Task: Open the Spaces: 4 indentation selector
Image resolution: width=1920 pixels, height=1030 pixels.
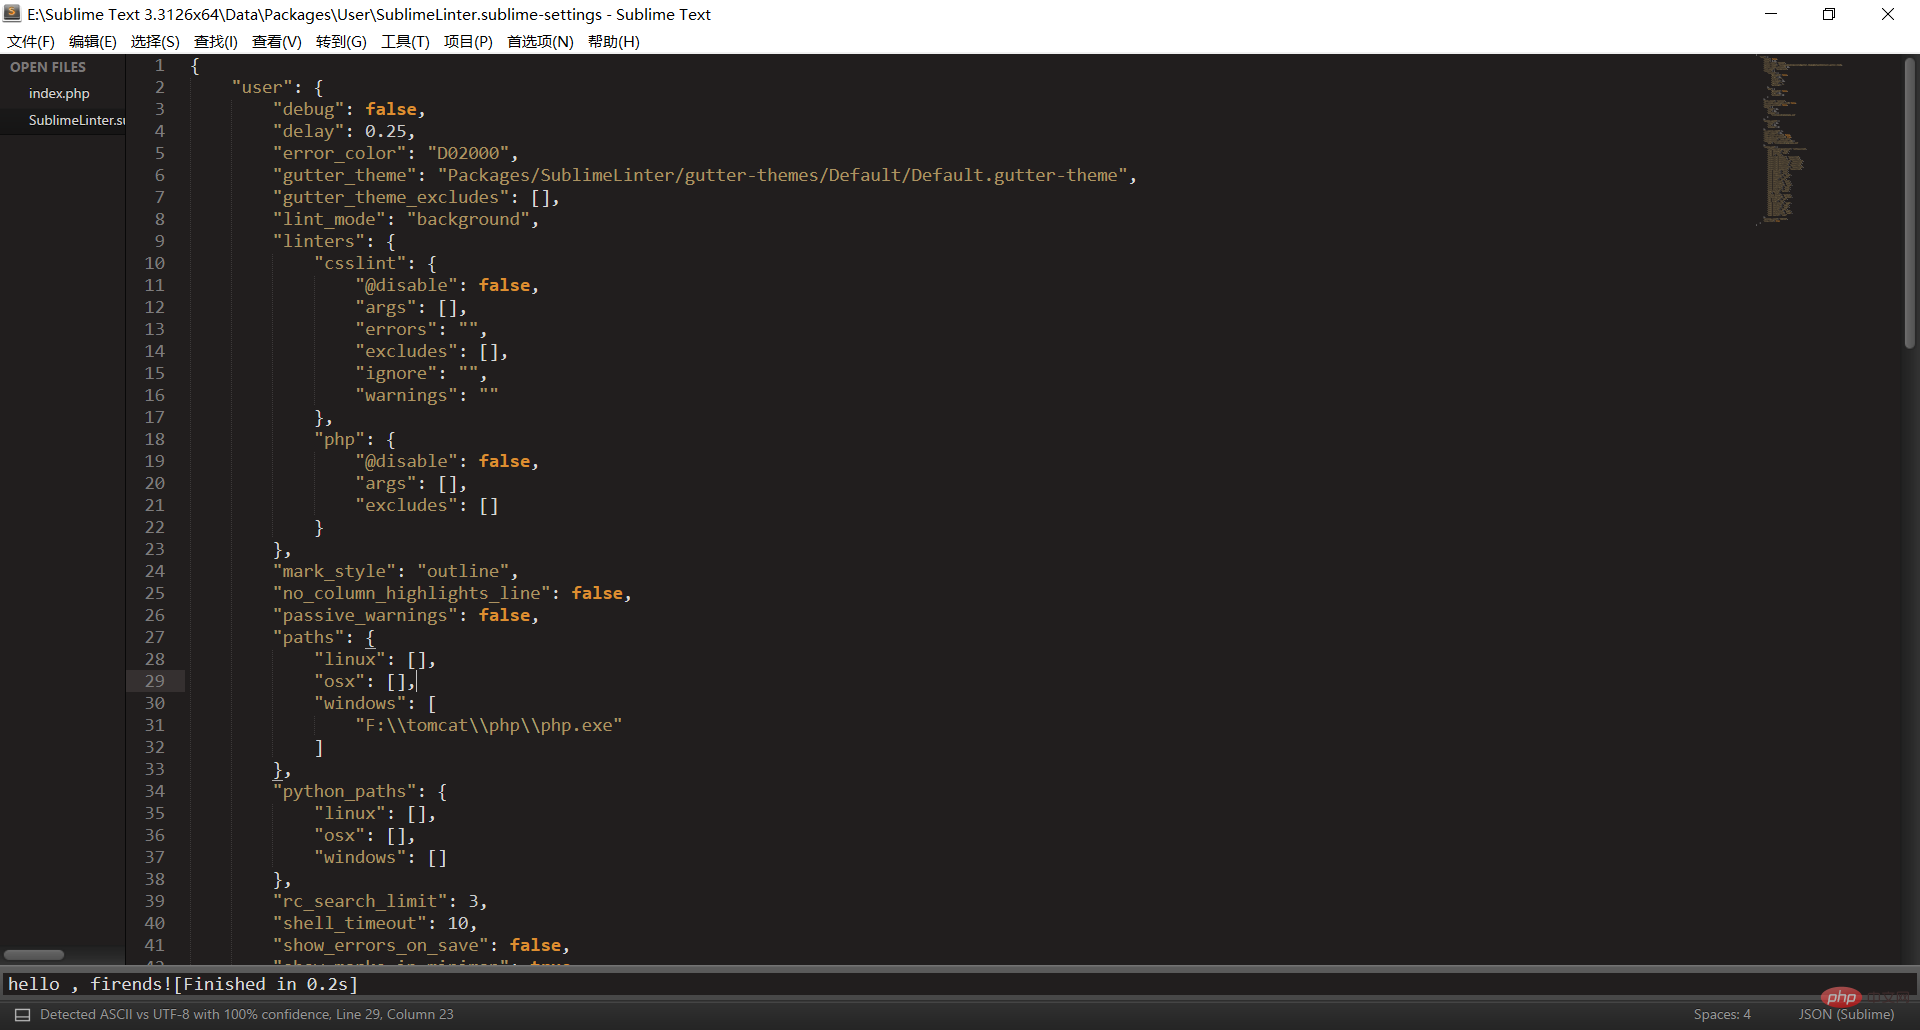Action: coord(1721,1014)
